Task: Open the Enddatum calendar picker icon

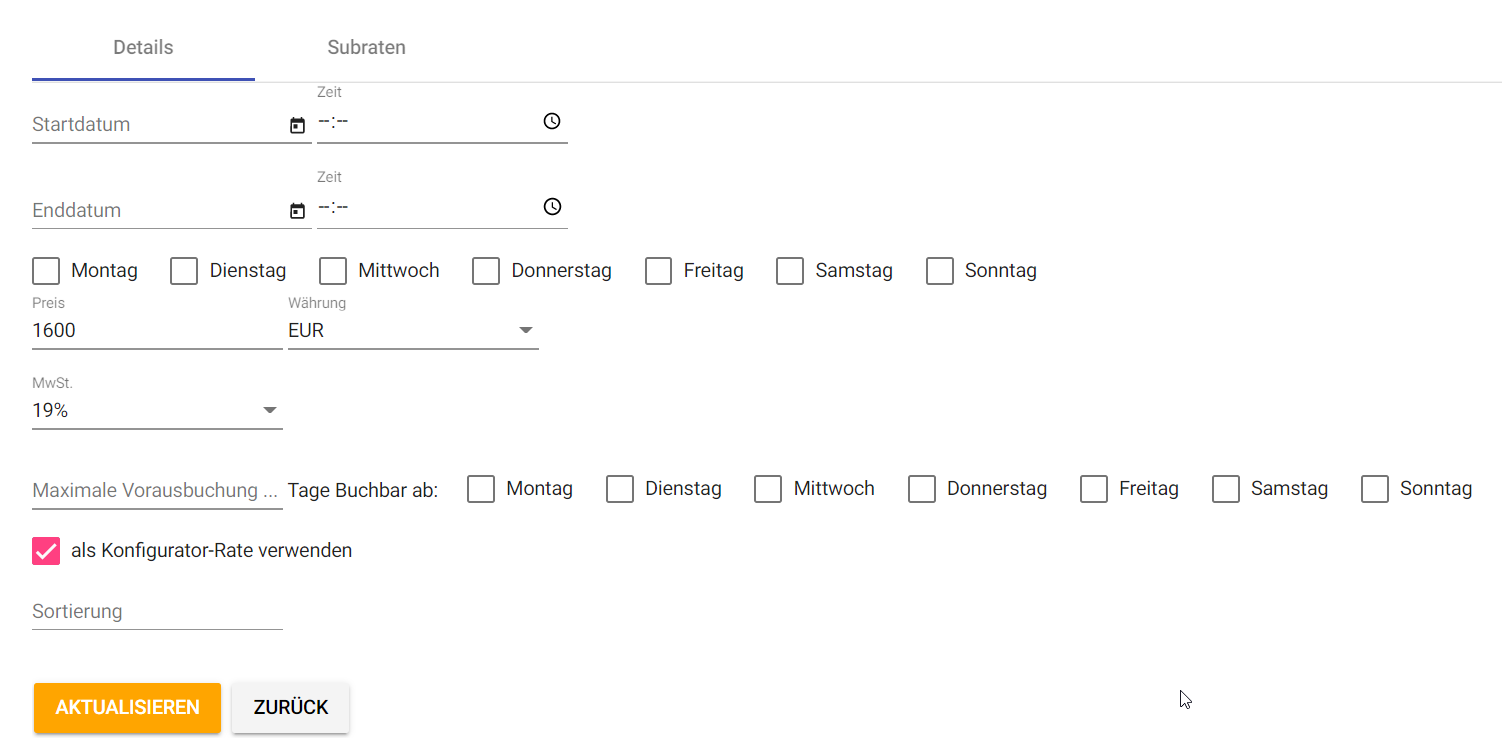Action: [x=297, y=211]
